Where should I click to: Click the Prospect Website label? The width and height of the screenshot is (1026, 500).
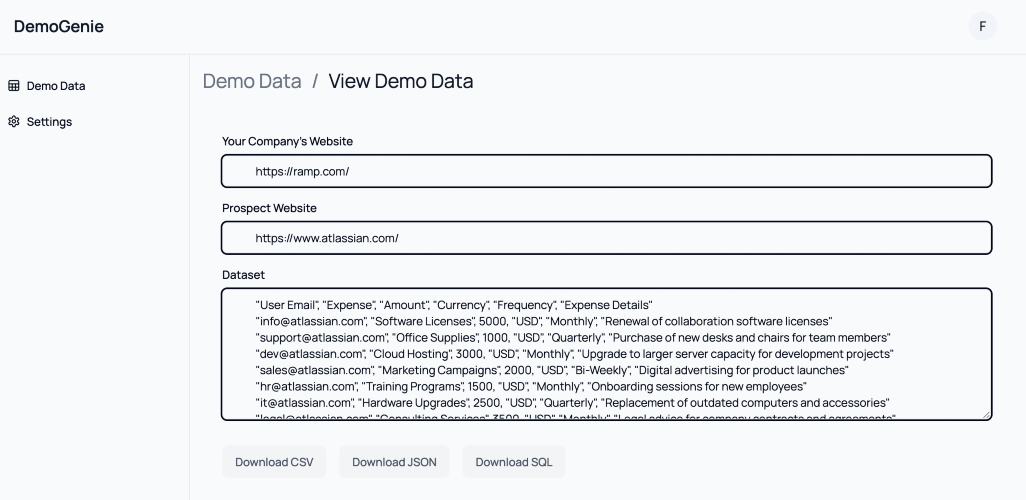(270, 208)
